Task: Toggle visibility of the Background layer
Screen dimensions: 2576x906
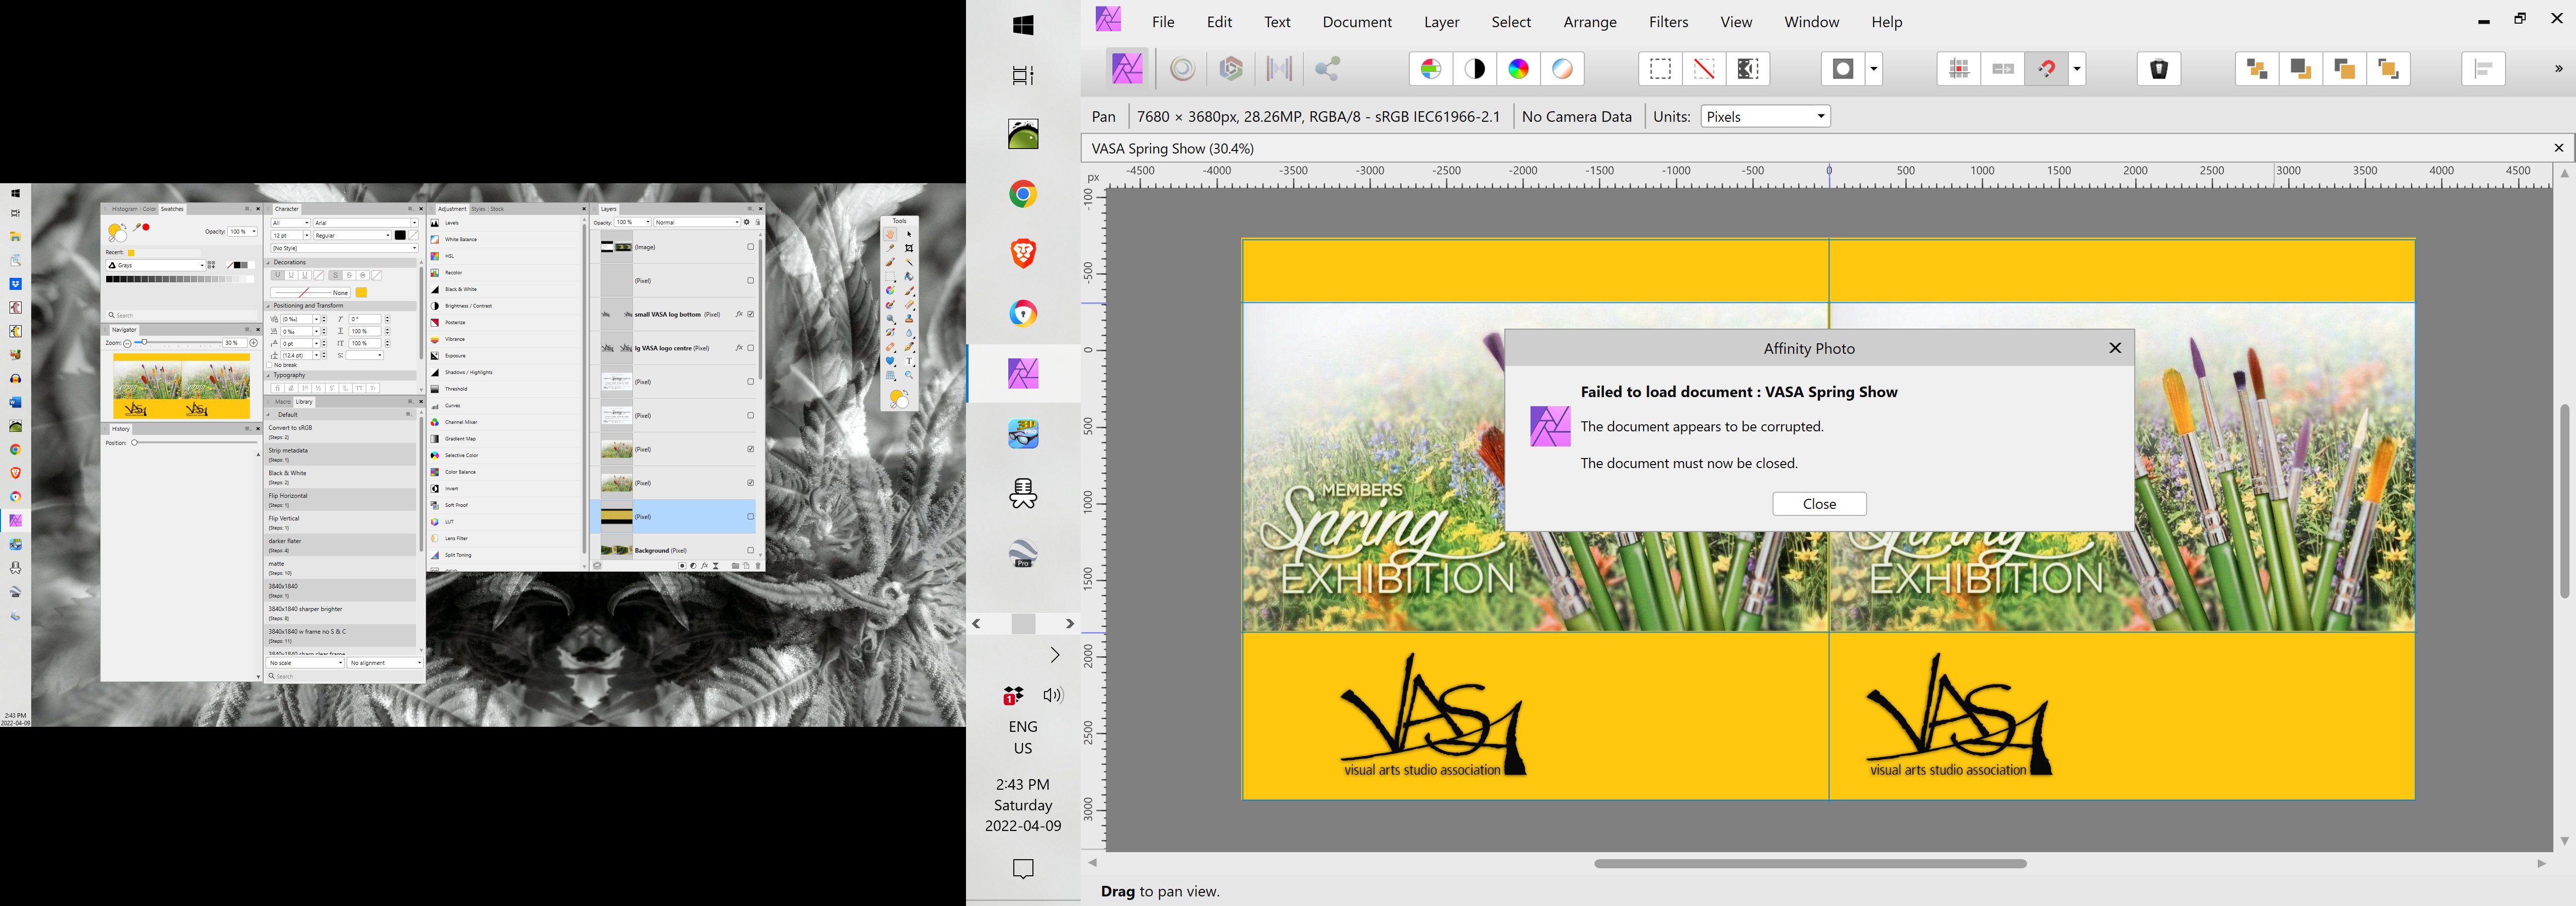Action: [x=751, y=550]
